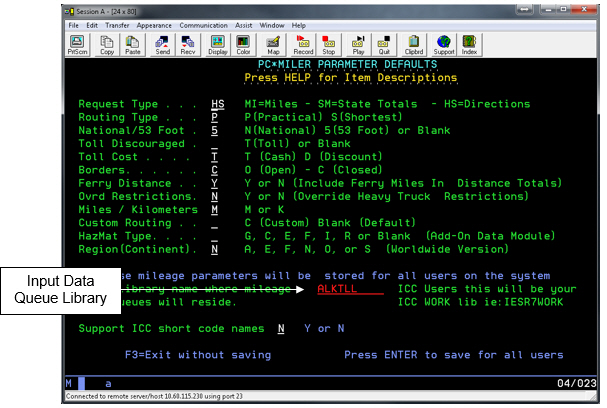Image resolution: width=607 pixels, height=408 pixels.
Task: Open the Support globe icon
Action: point(444,45)
